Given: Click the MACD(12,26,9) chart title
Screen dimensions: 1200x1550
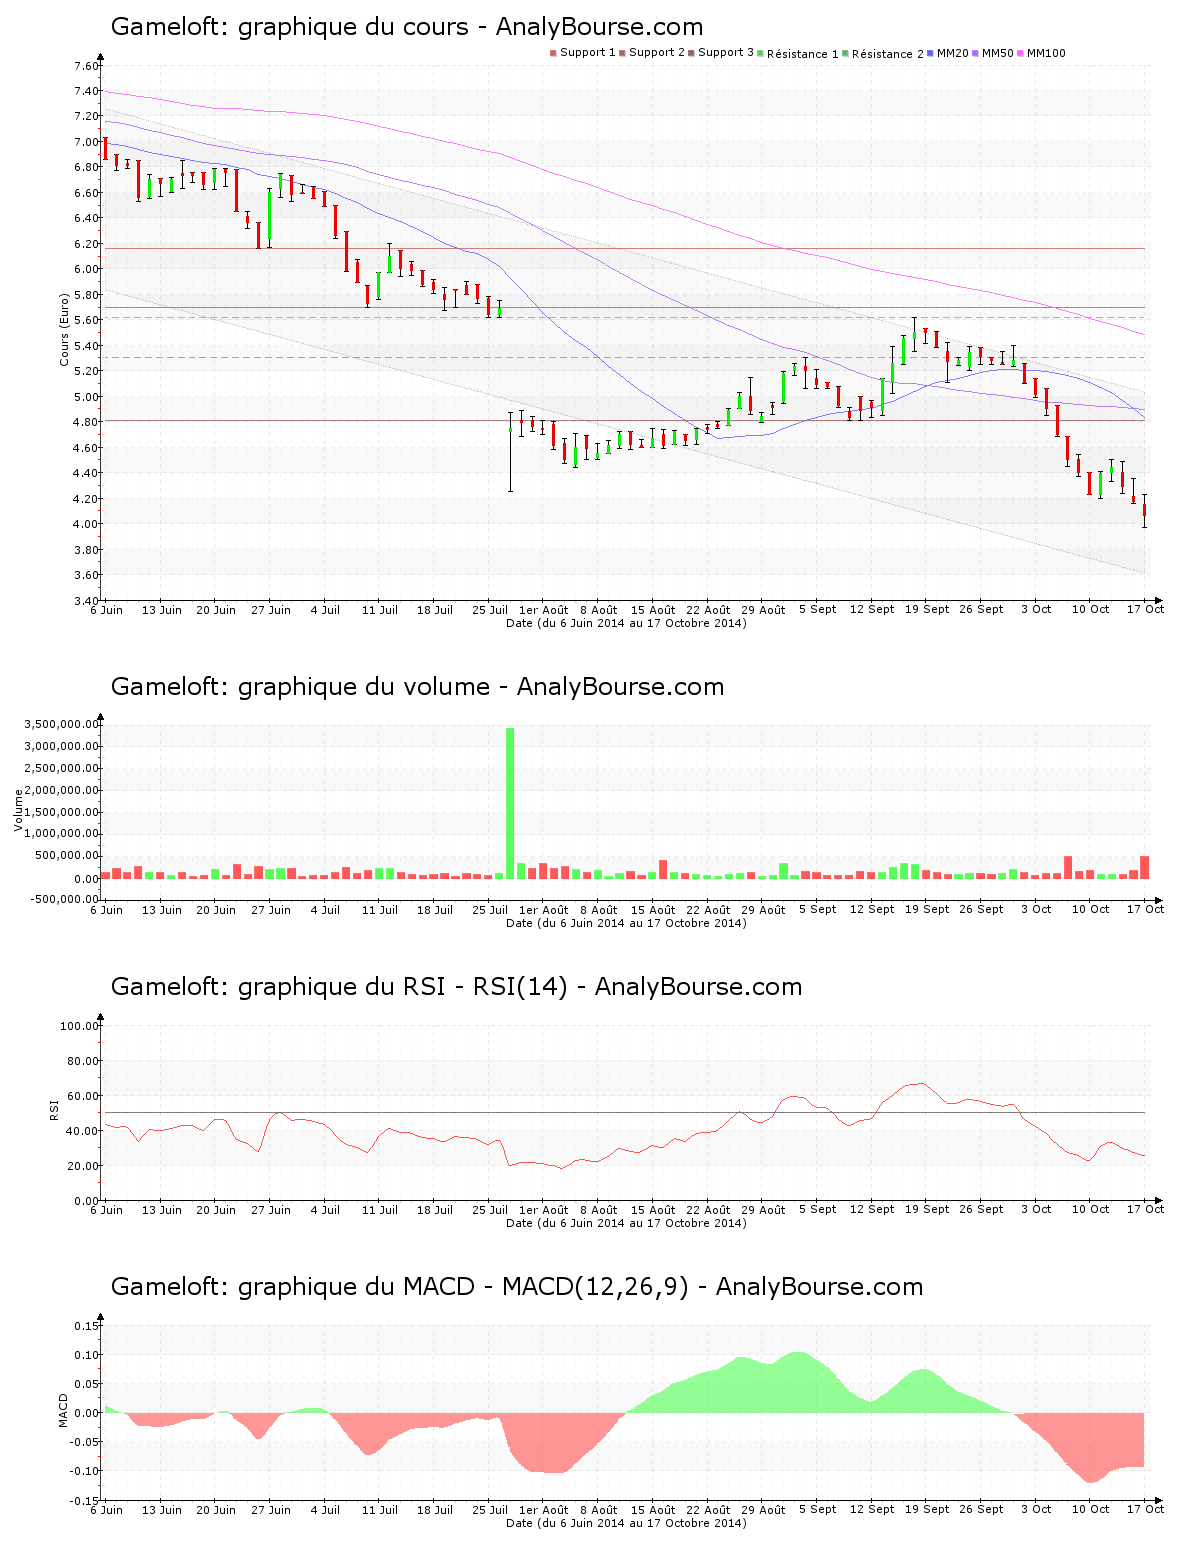Looking at the screenshot, I should (x=517, y=1287).
